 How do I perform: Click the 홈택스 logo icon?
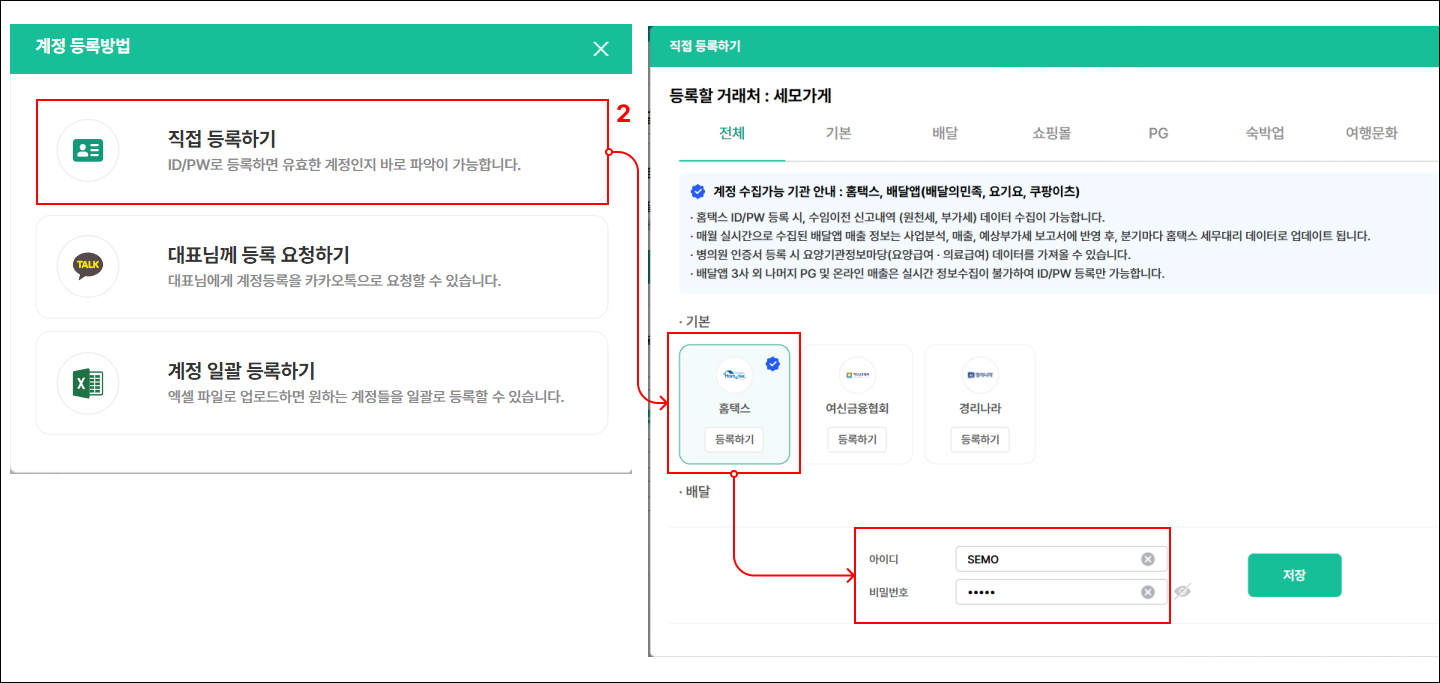point(734,375)
